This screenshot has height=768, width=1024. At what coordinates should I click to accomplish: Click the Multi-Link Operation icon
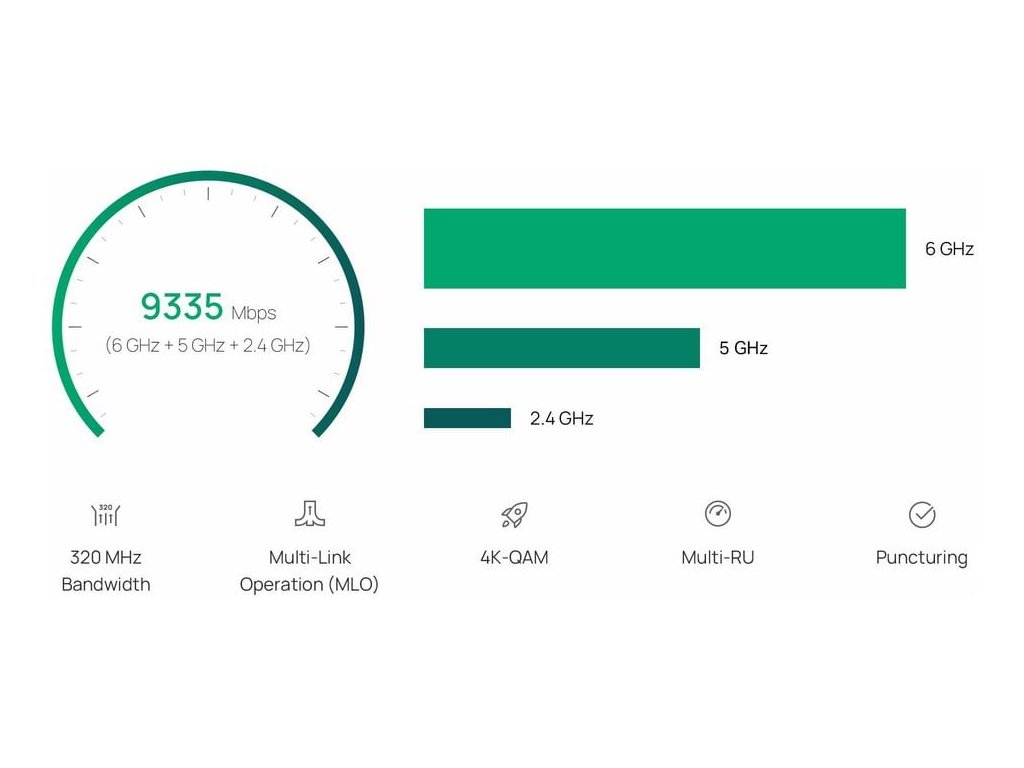click(310, 514)
